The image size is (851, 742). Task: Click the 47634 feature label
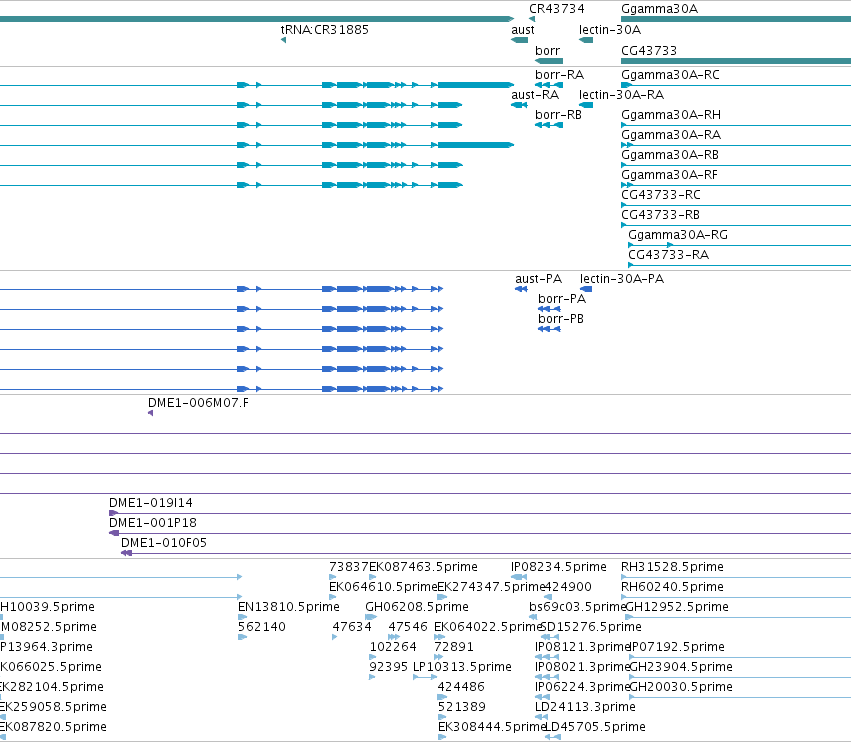pos(352,627)
